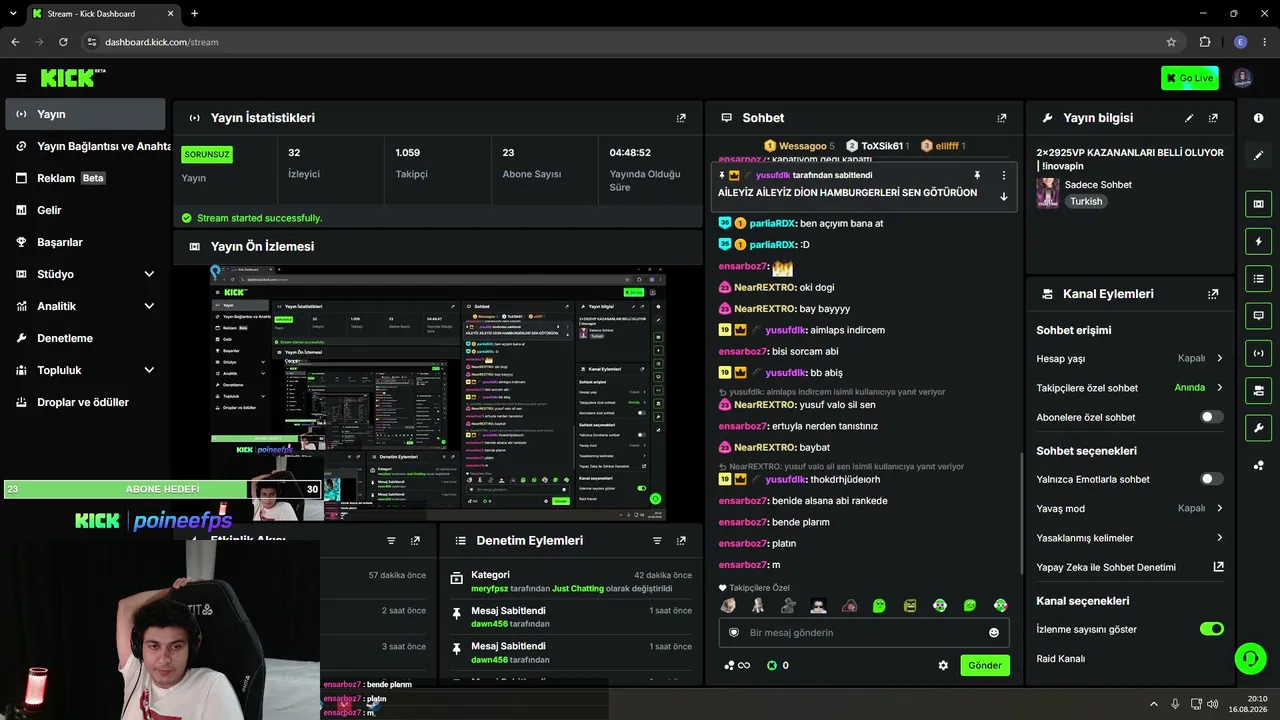Select Yayın in the sidebar
Screen dimensions: 1280x720
tap(85, 114)
